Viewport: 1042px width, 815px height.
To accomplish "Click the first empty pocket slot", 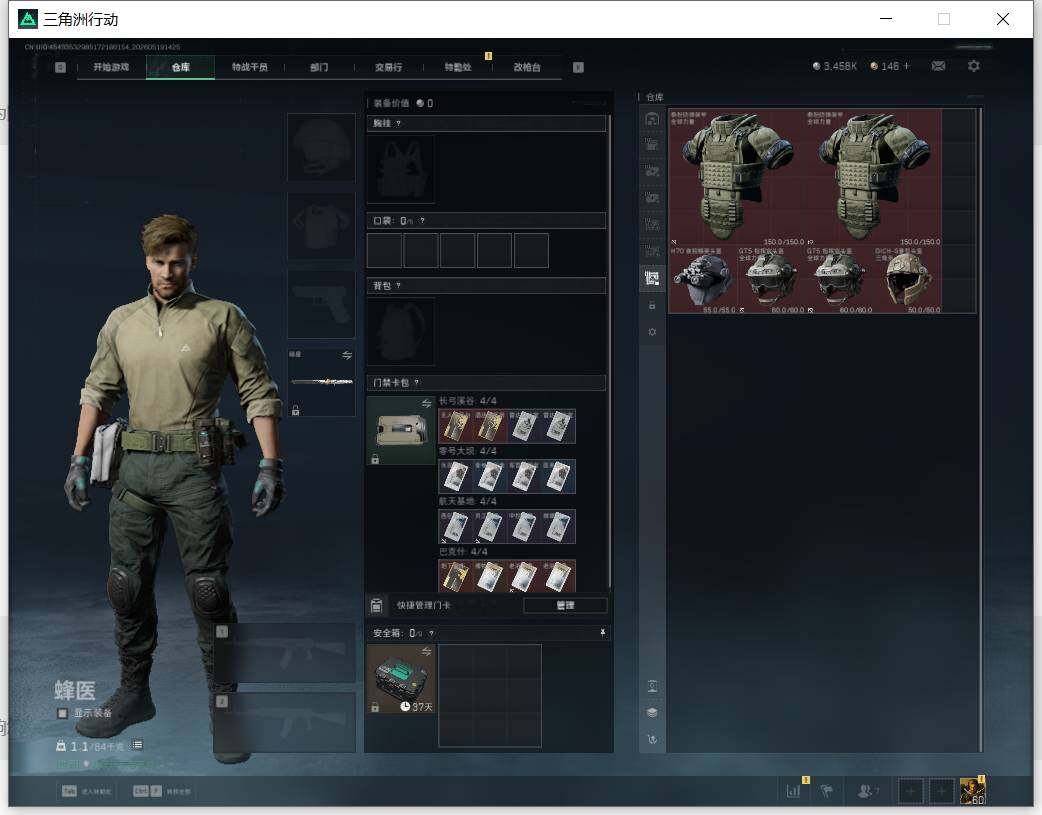I will pos(384,251).
